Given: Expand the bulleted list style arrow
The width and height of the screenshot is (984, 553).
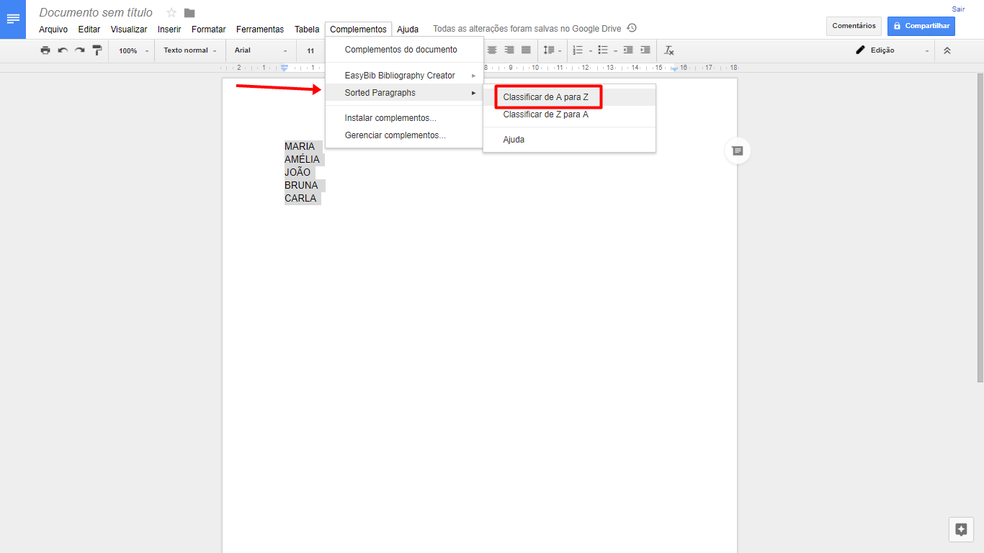Looking at the screenshot, I should (616, 51).
